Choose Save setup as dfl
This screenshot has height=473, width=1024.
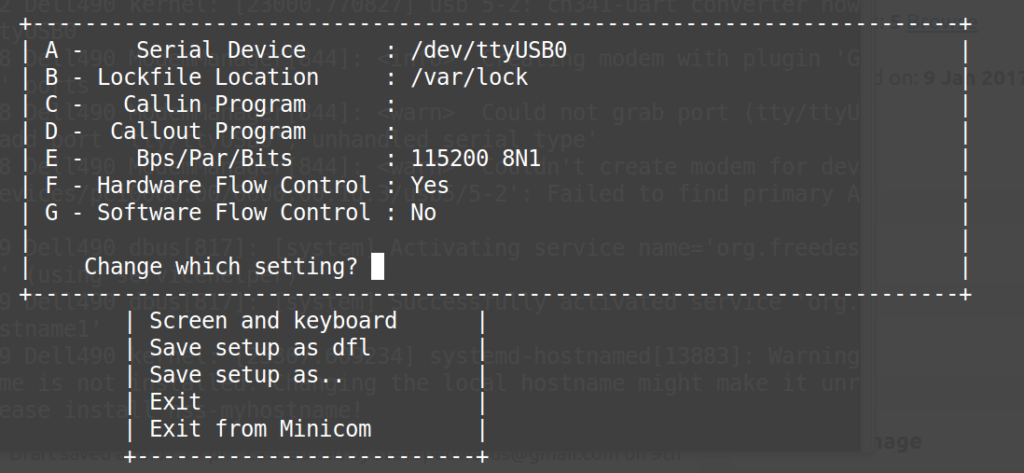pos(260,348)
